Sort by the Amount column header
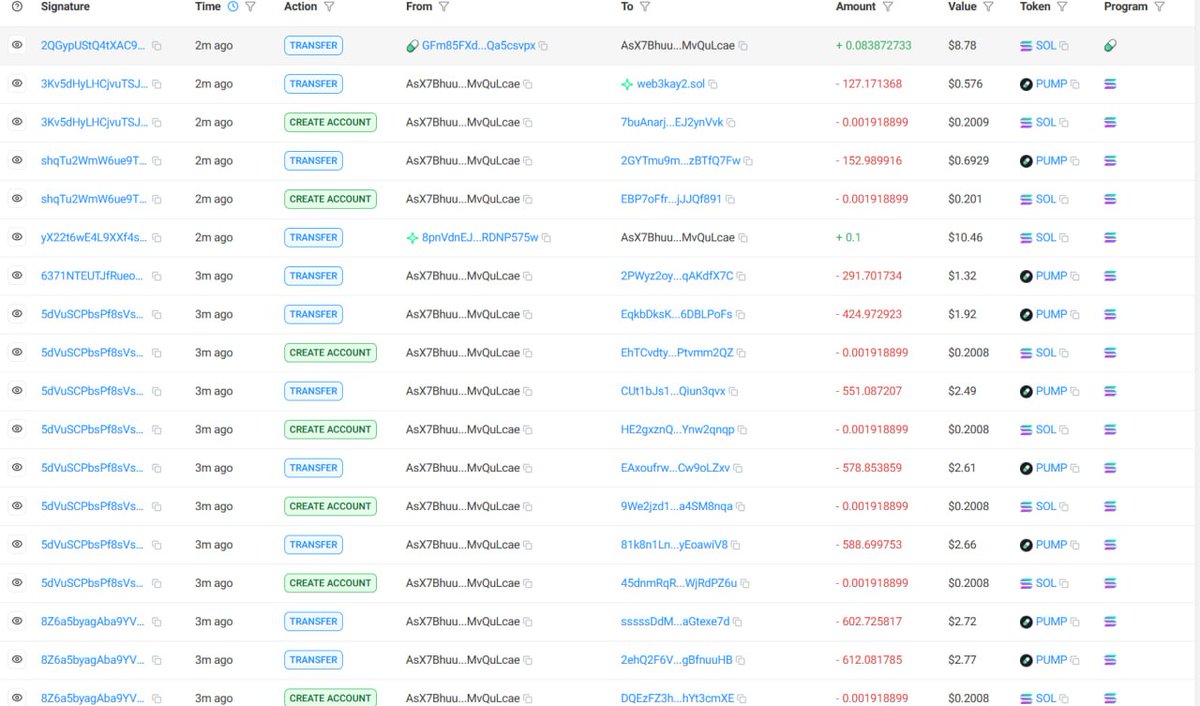This screenshot has height=706, width=1200. point(856,7)
